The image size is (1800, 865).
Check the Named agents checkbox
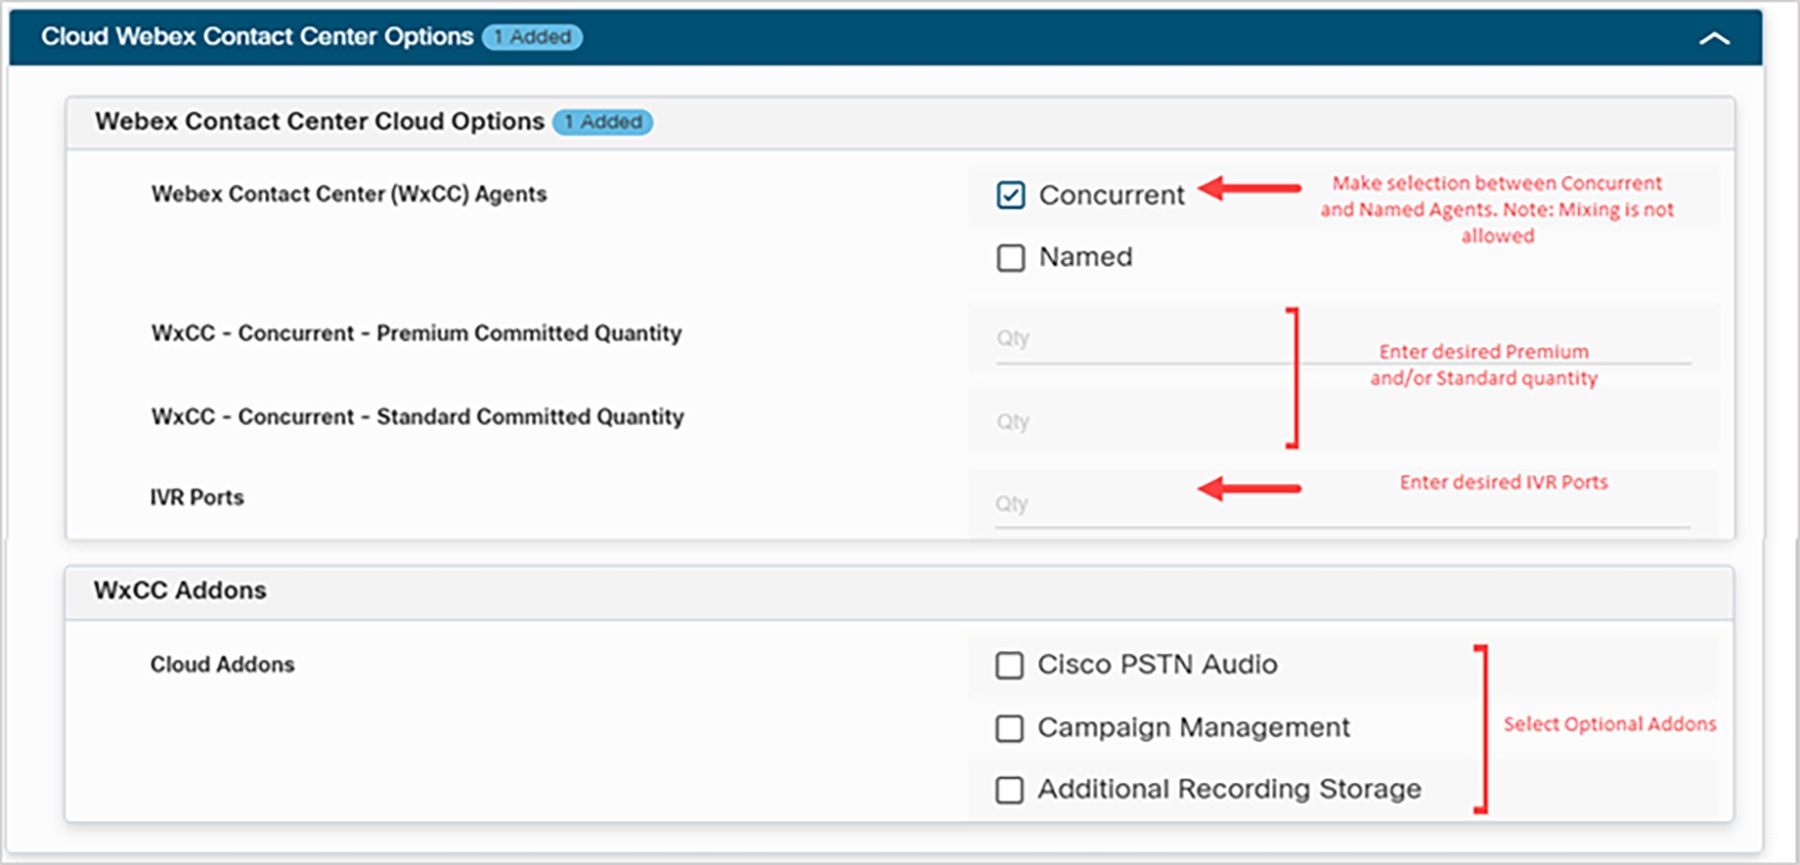pos(1011,258)
